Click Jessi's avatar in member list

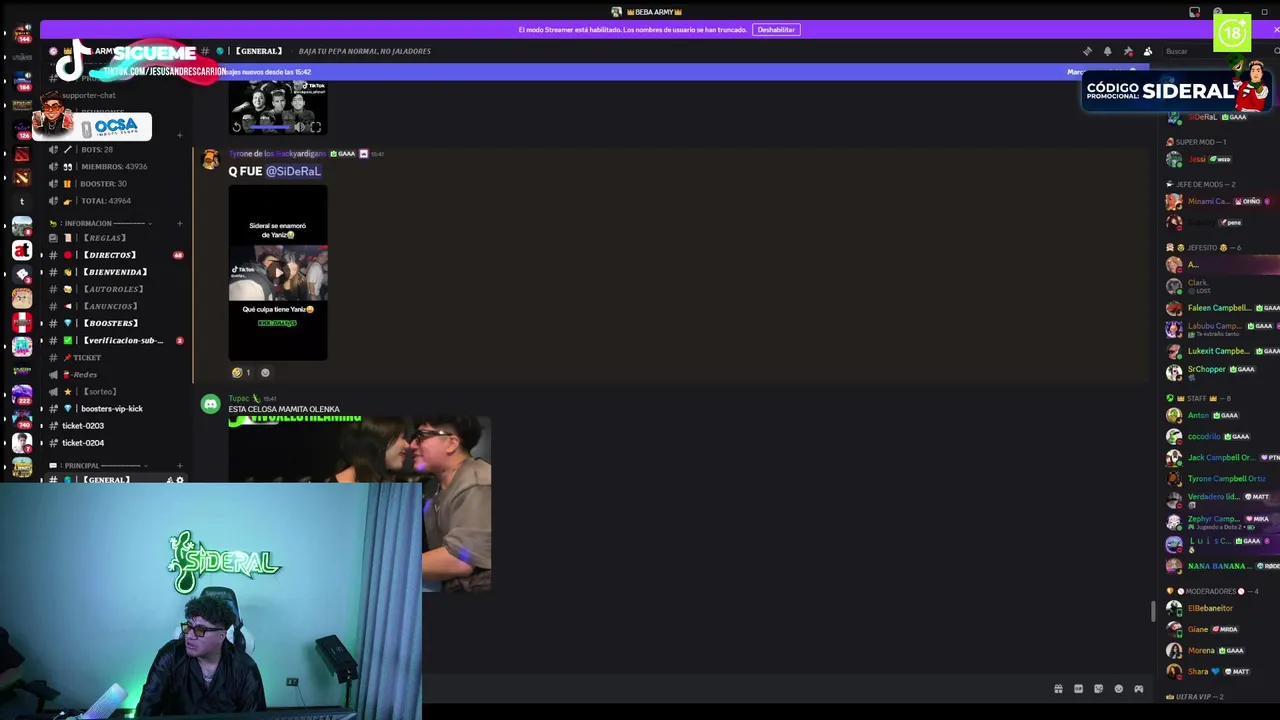pyautogui.click(x=1174, y=159)
